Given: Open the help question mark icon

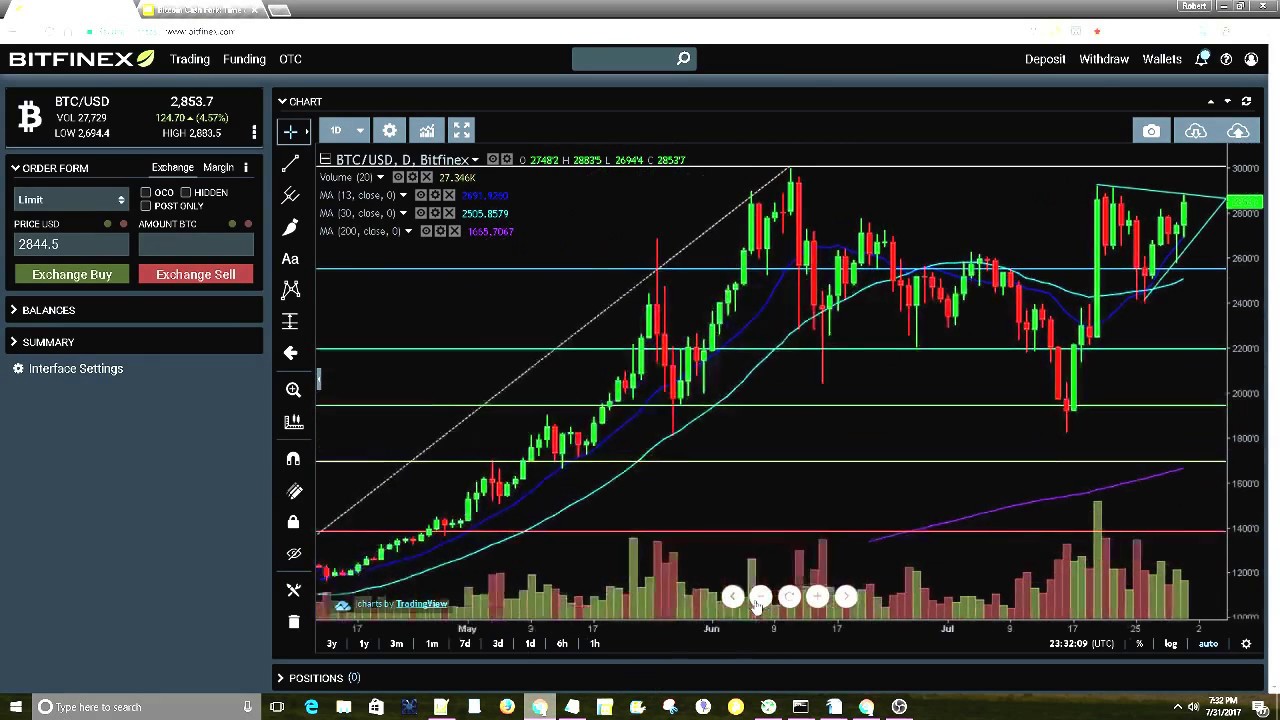Looking at the screenshot, I should (1226, 59).
